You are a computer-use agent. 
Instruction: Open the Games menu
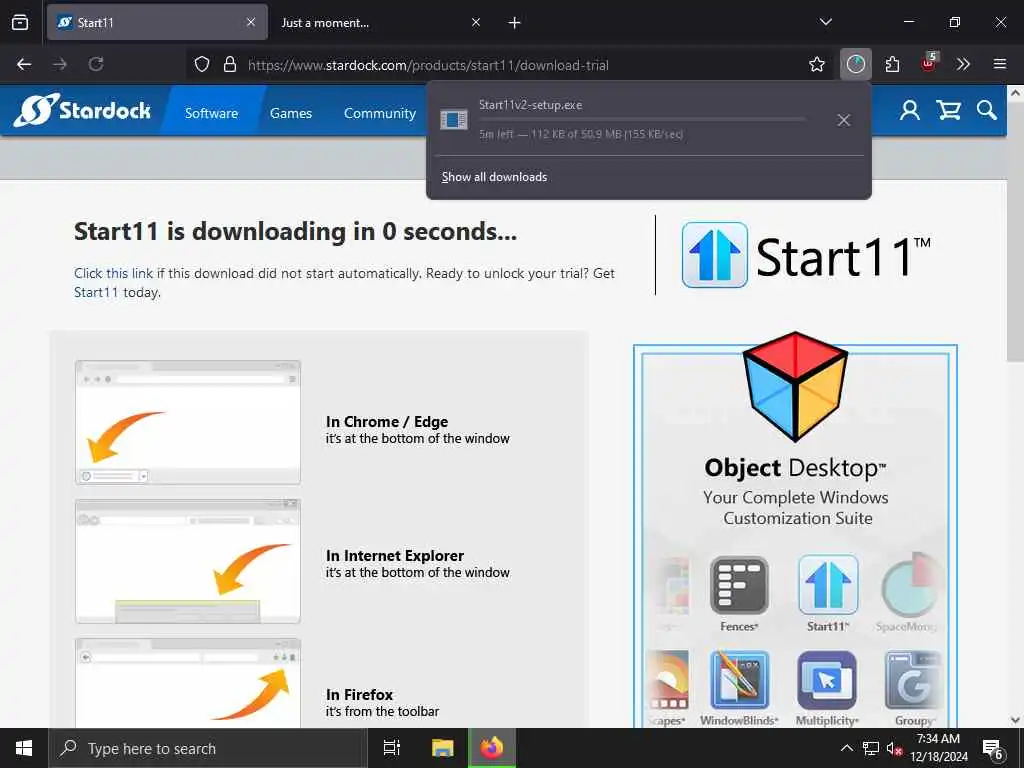(x=291, y=112)
